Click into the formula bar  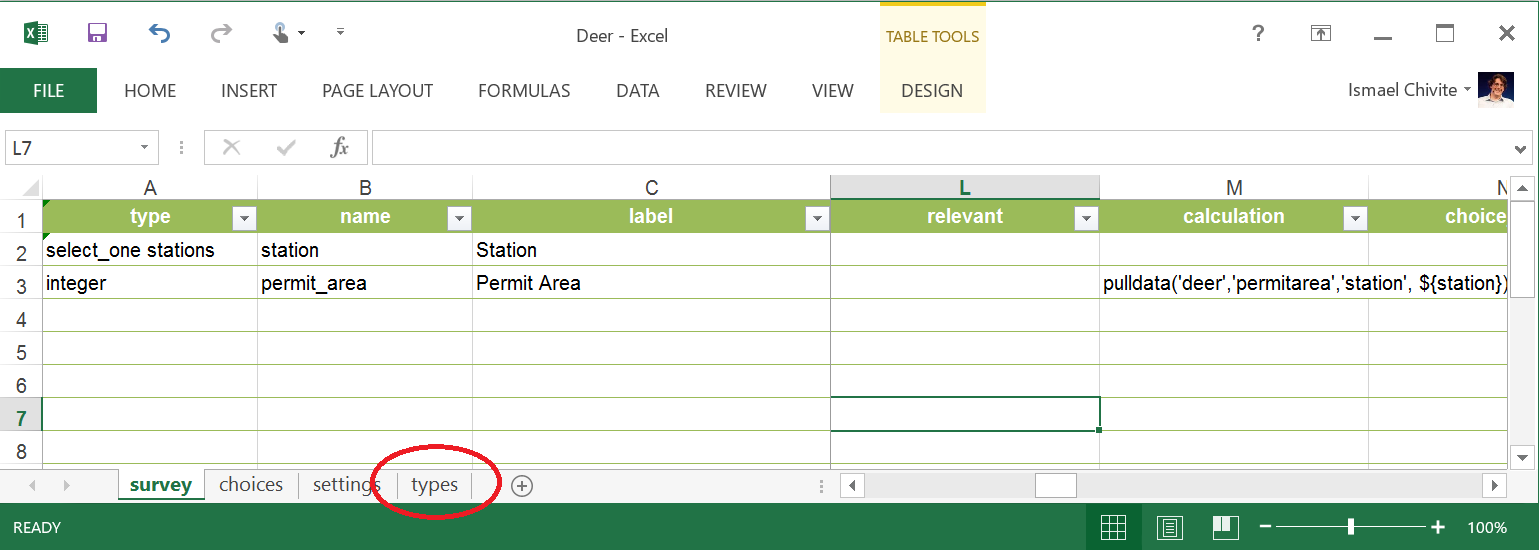[940, 148]
